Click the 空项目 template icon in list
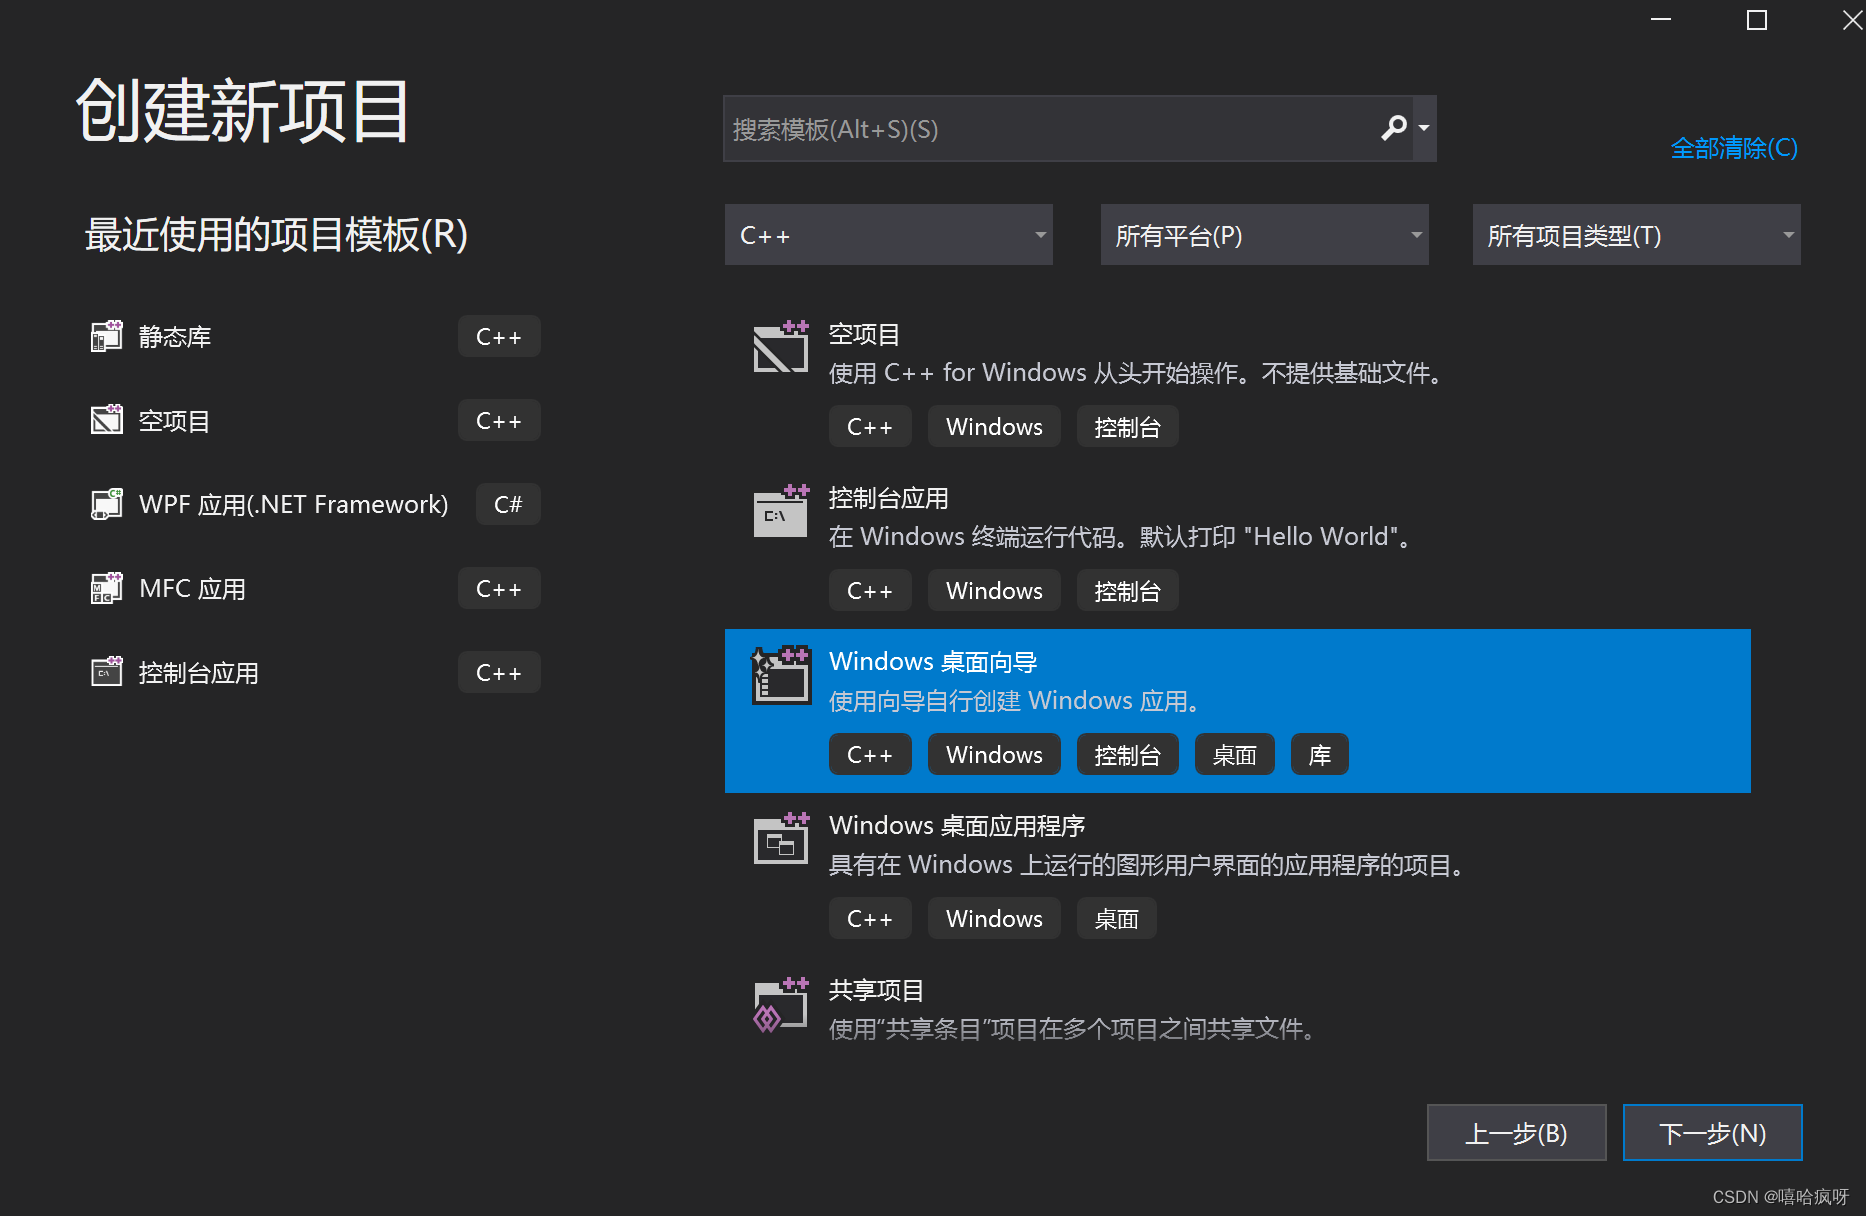 781,347
